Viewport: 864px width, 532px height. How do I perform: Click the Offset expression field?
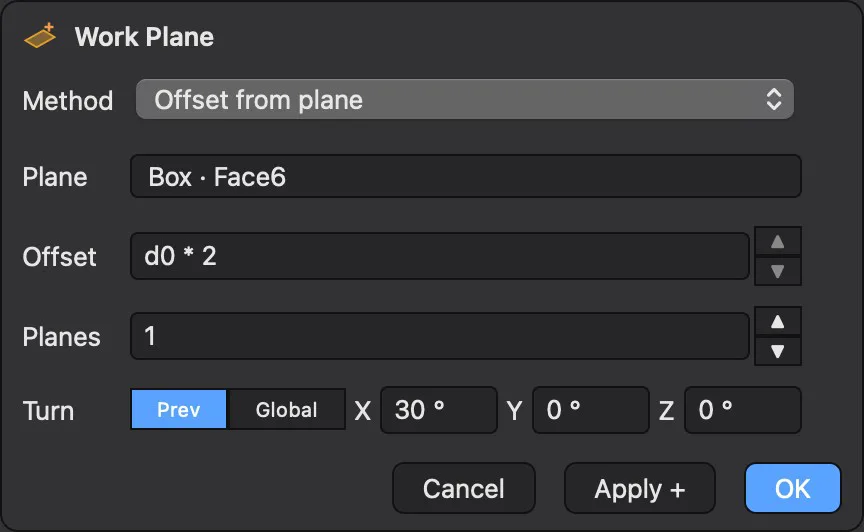pos(440,256)
